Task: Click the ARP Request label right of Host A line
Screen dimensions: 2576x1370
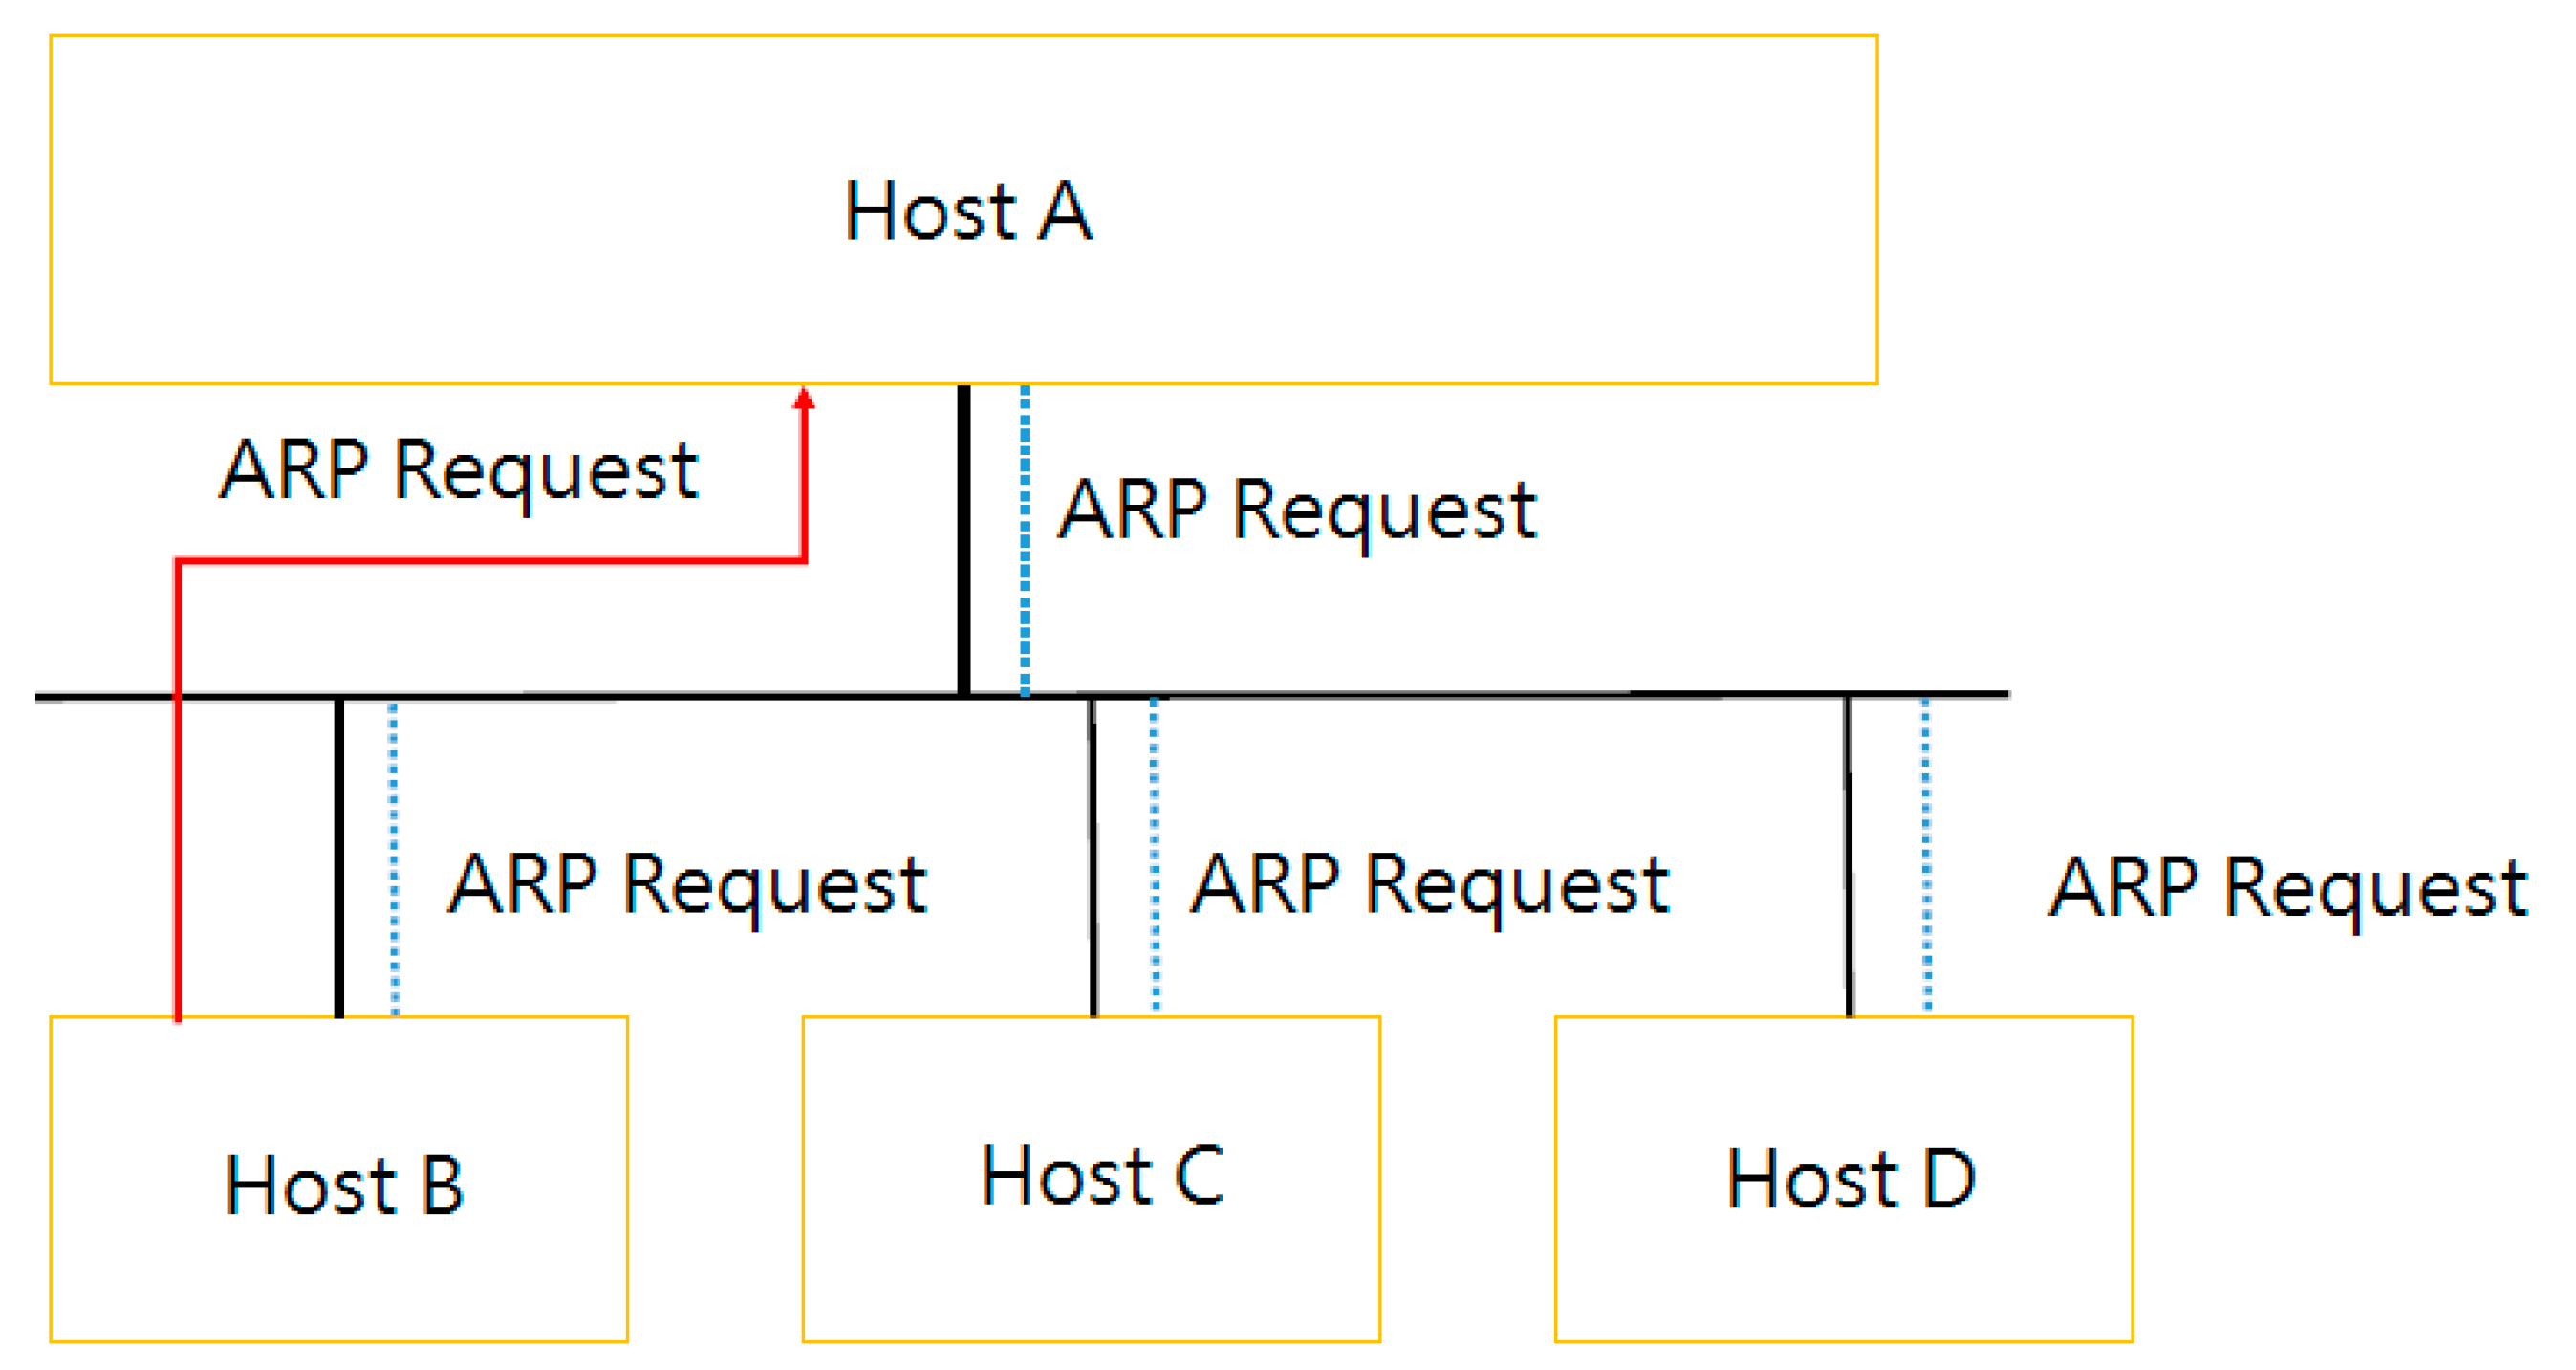Action: [x=1297, y=510]
